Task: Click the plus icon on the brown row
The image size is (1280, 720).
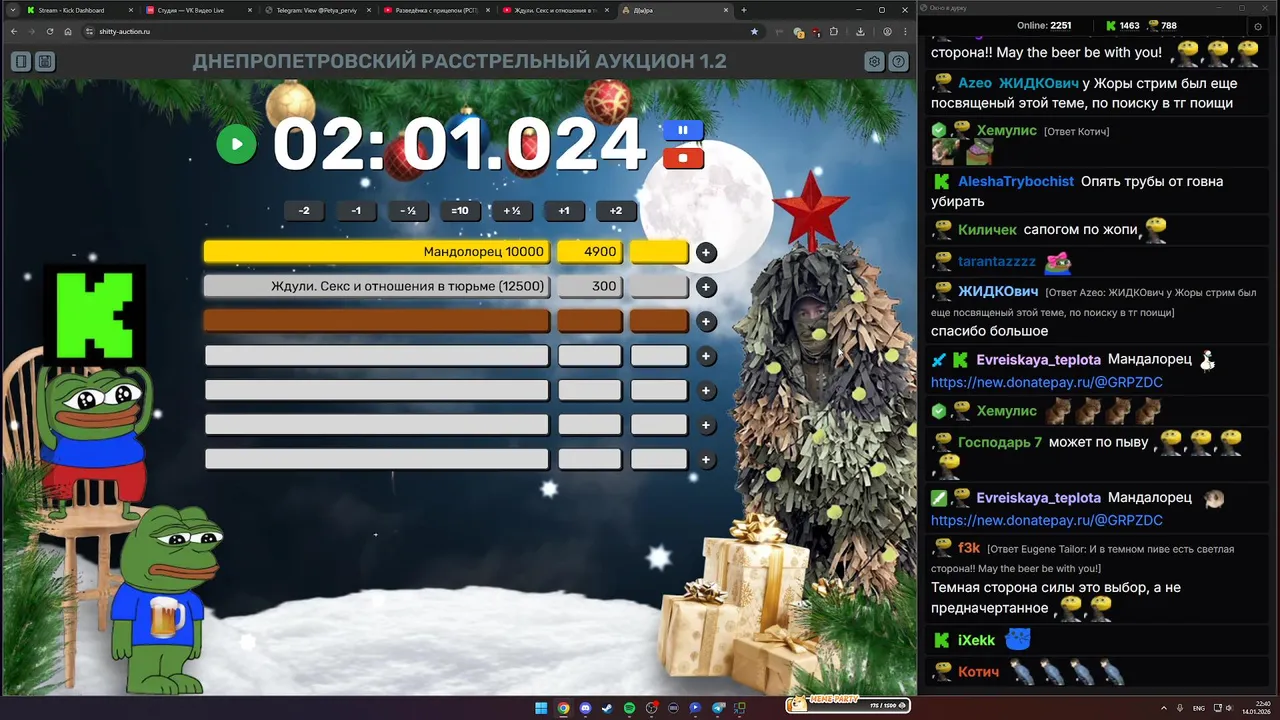Action: point(706,322)
